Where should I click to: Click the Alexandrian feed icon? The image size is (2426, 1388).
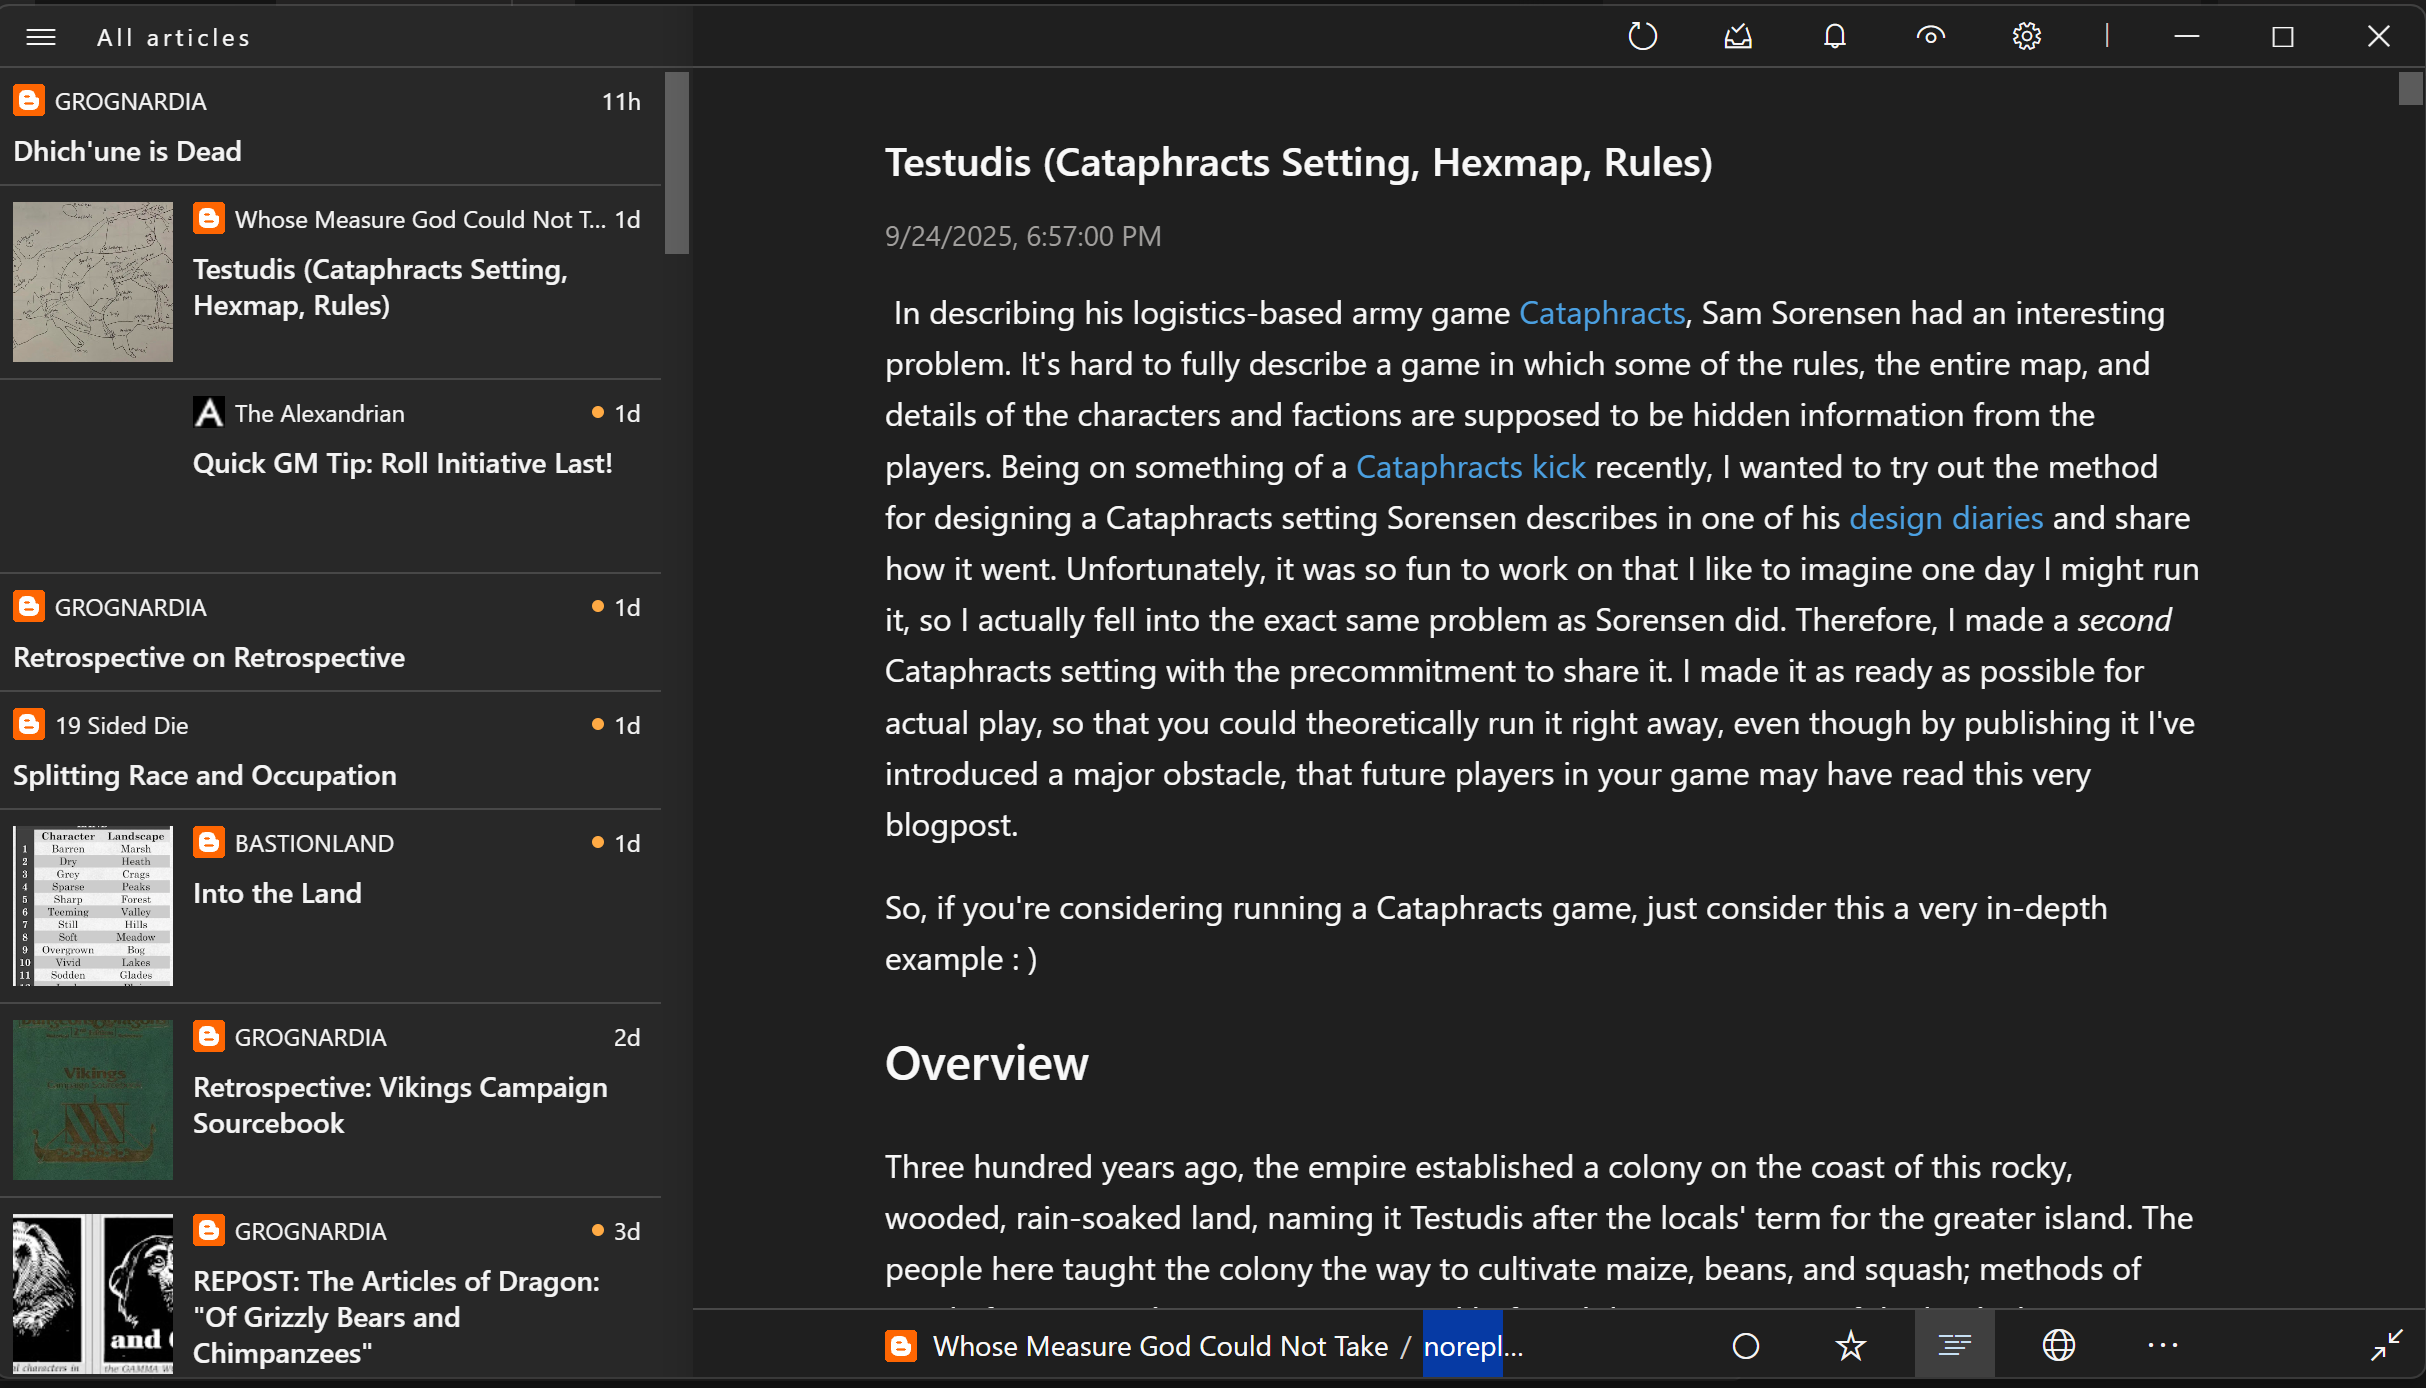[x=208, y=412]
